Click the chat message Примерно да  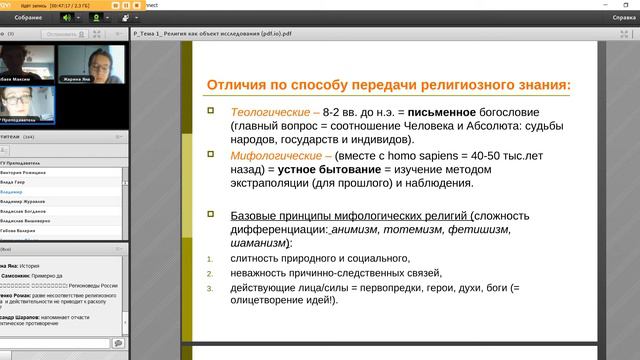pos(47,276)
